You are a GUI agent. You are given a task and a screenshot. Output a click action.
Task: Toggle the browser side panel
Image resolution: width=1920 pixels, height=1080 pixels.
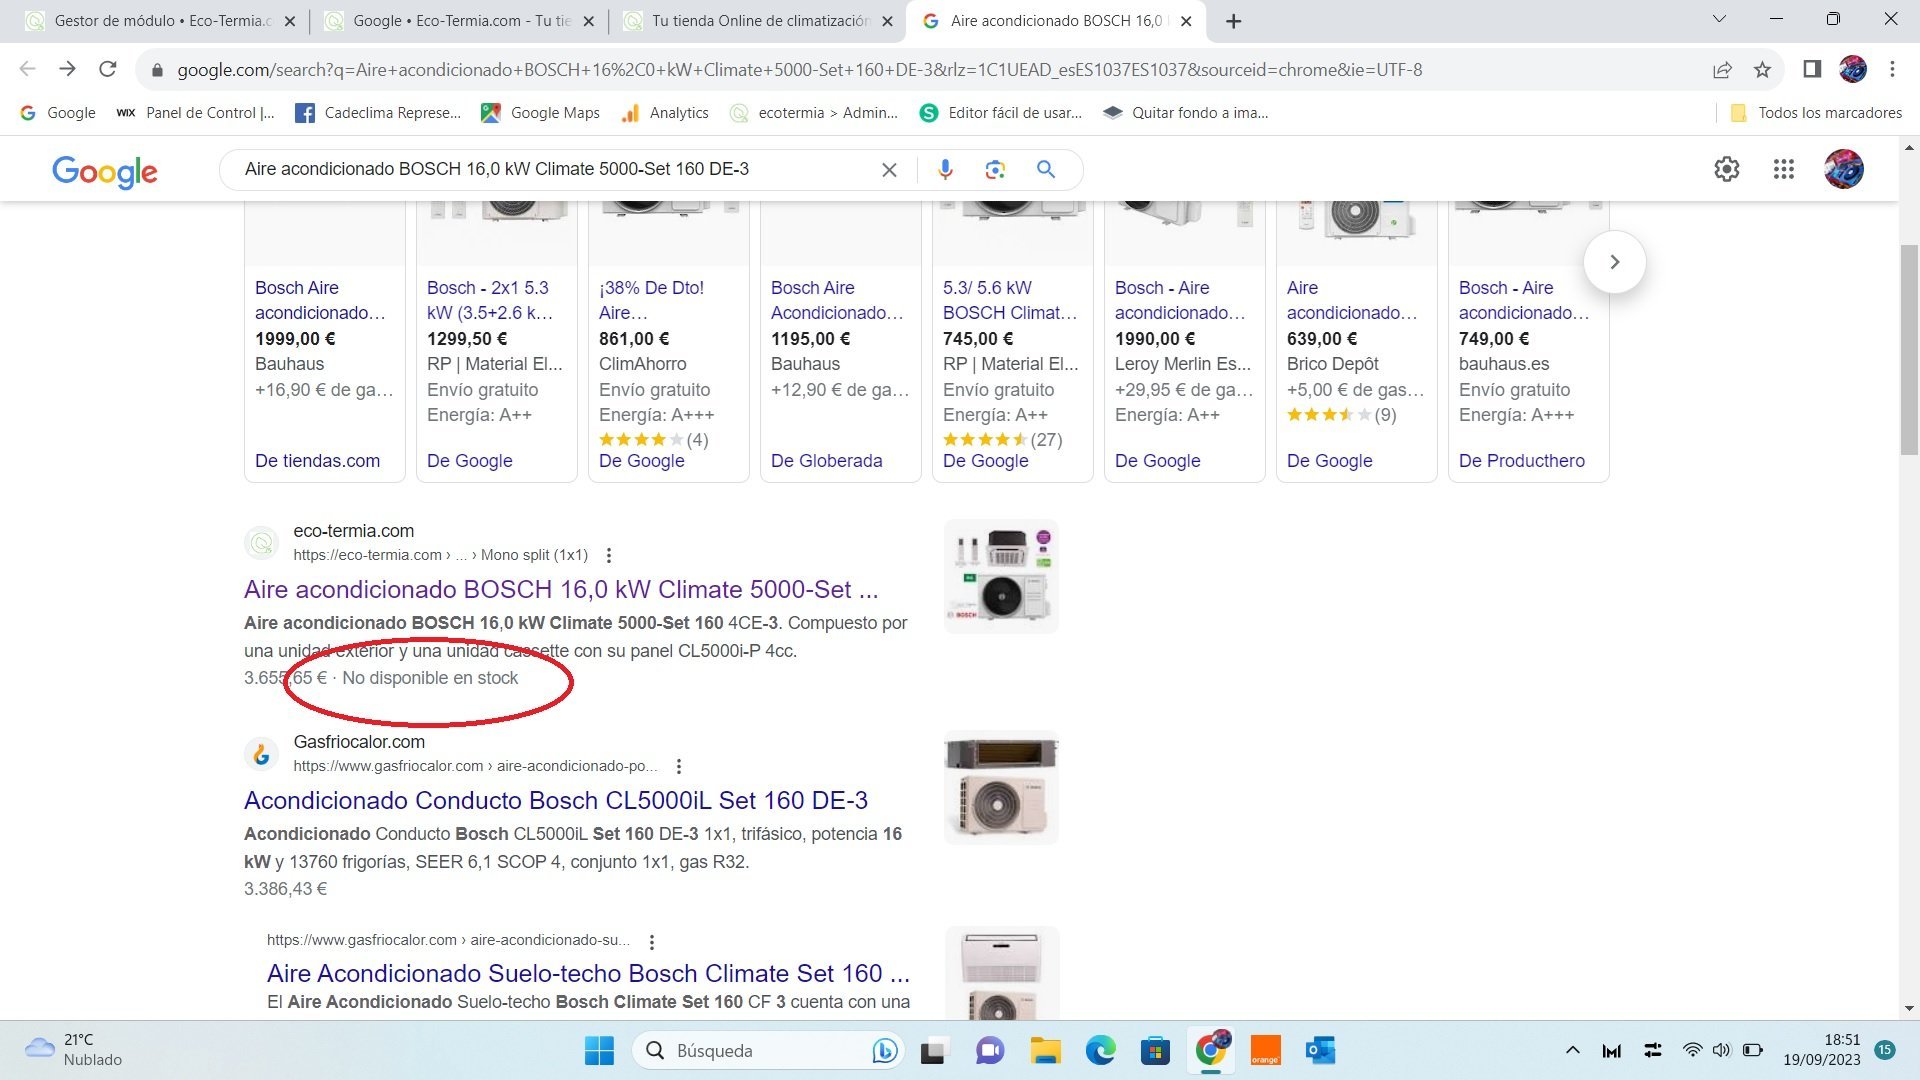[1812, 70]
